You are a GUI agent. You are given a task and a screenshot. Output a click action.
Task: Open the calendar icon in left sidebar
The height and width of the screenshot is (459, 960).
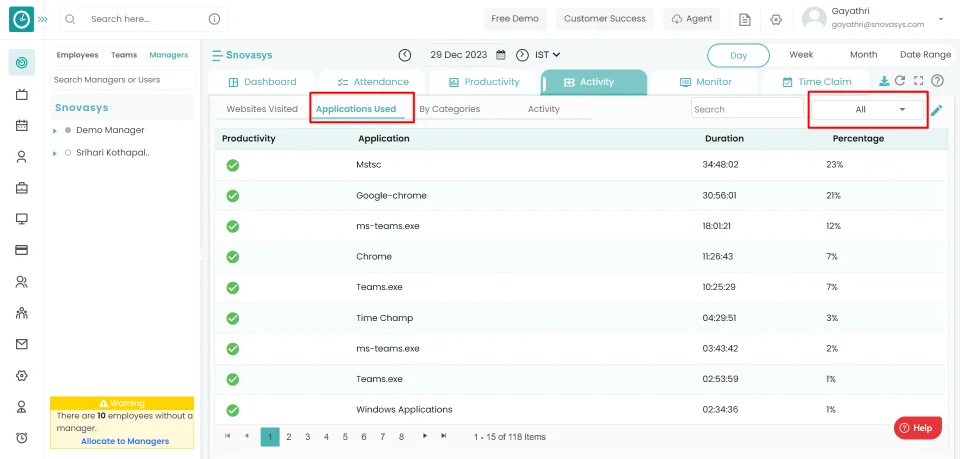pos(21,125)
